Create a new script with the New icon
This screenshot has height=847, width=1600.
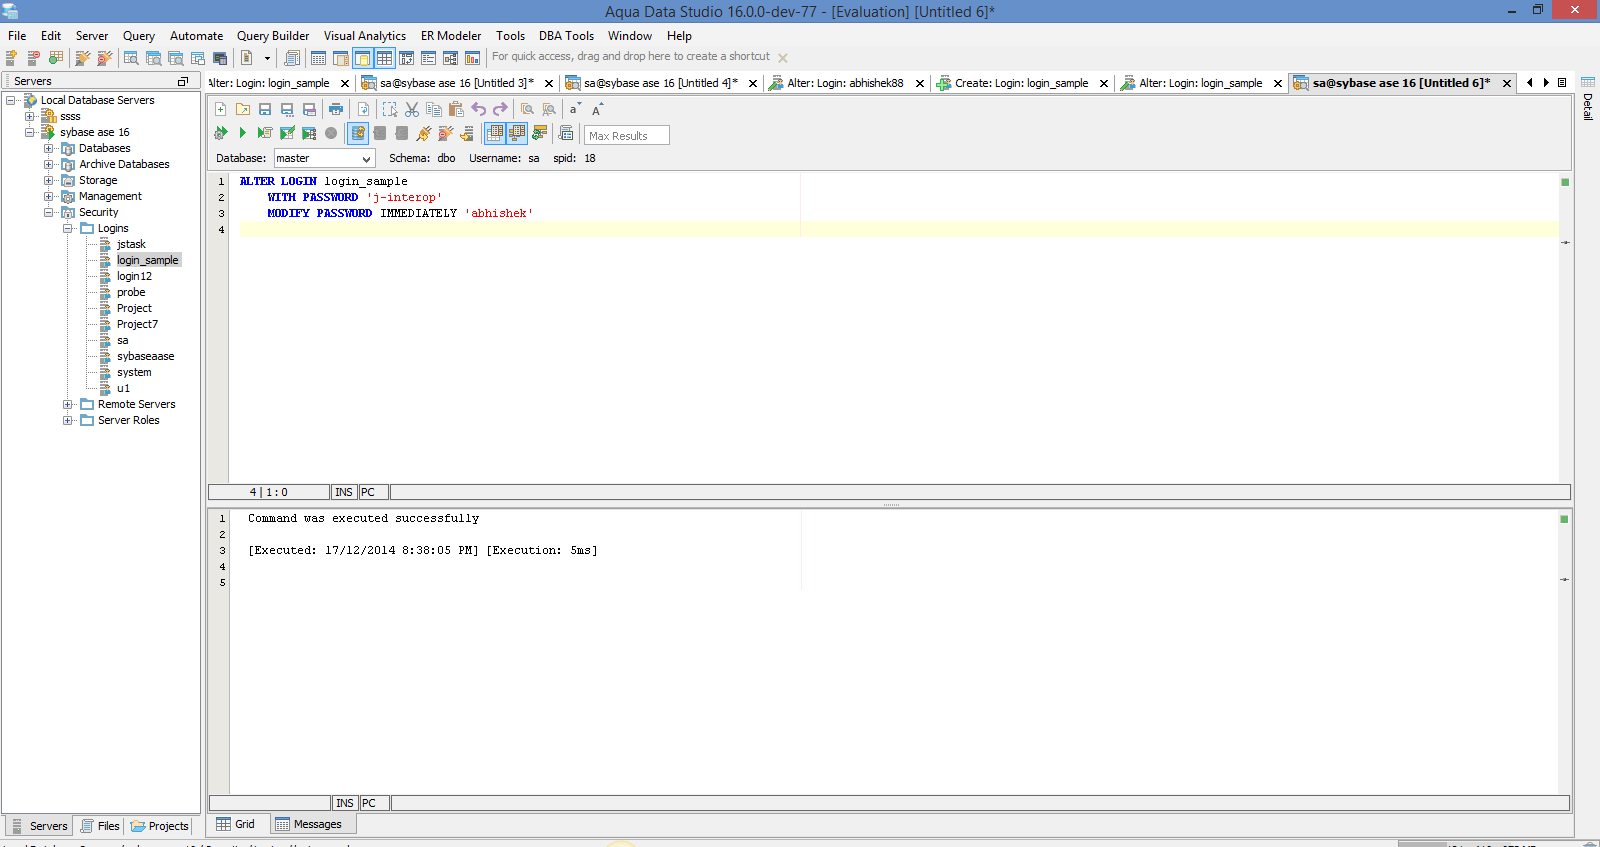point(221,109)
